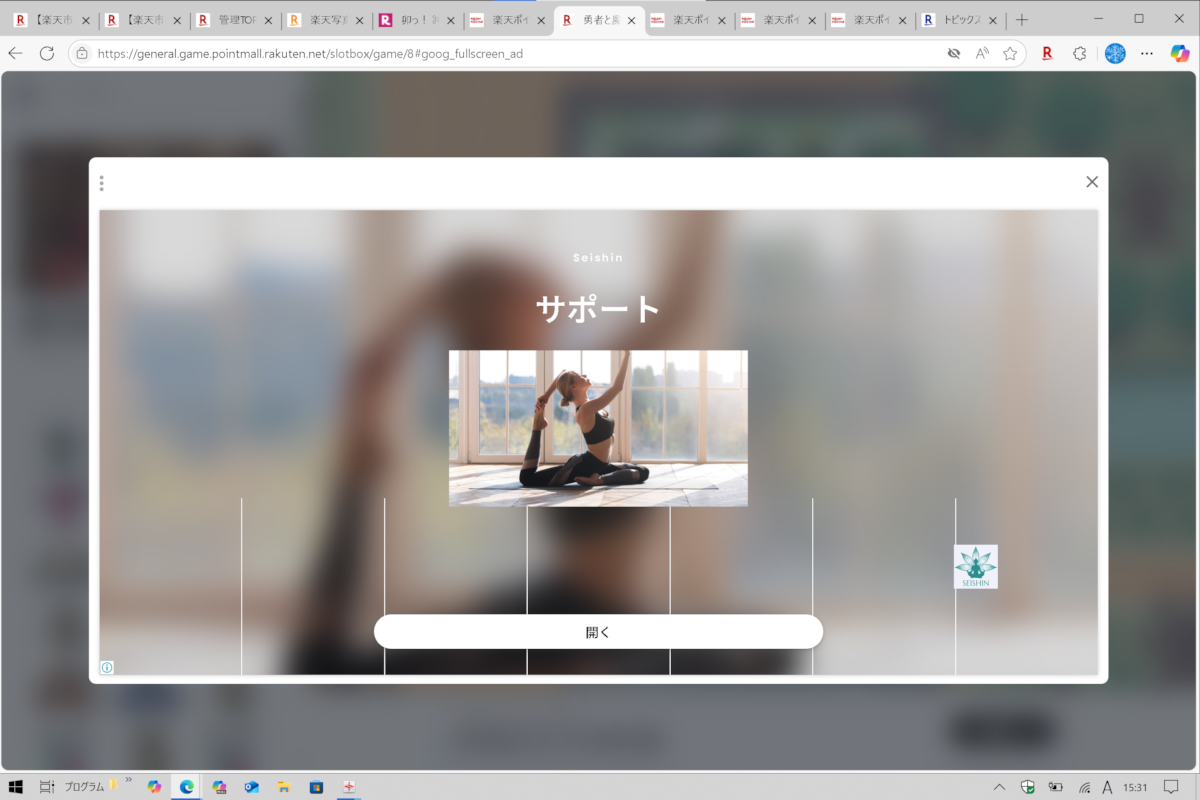Click the Microsoft Edge taskbar icon
The width and height of the screenshot is (1200, 800).
click(x=187, y=787)
